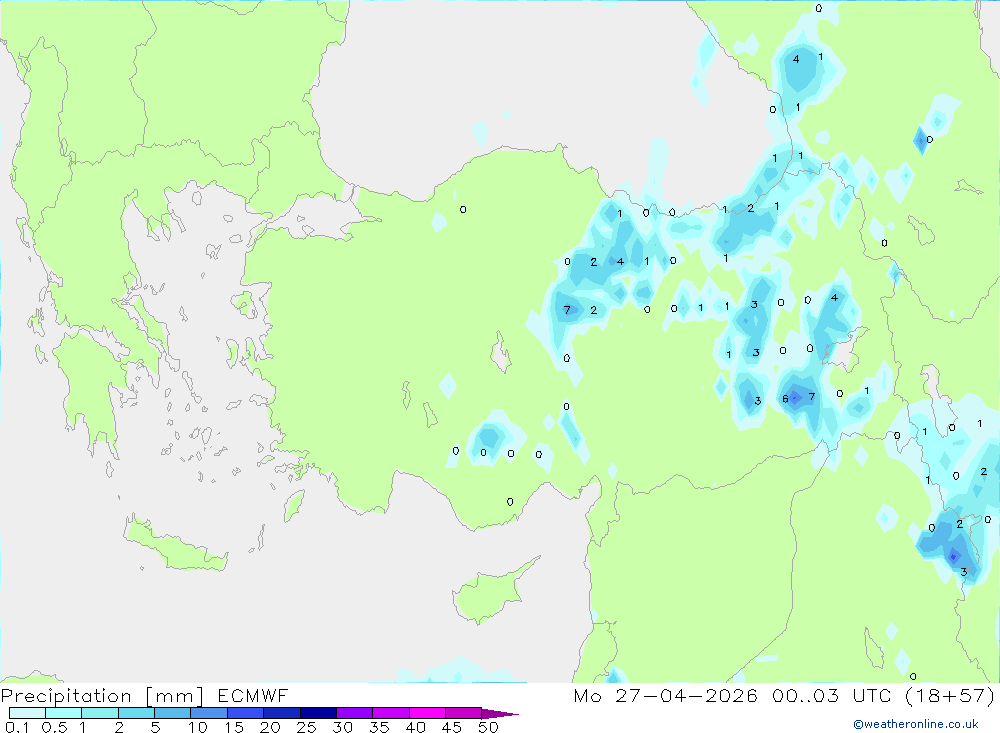
Task: Click the '[mm]' unit label
Action: (175, 696)
